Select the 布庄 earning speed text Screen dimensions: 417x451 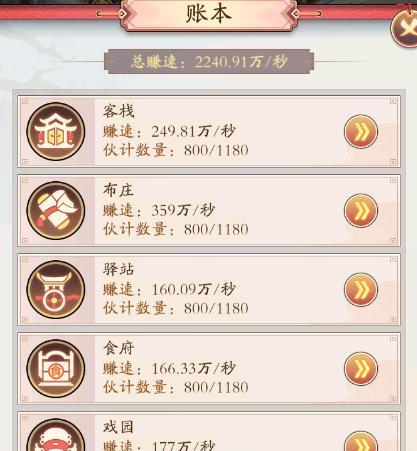159,210
